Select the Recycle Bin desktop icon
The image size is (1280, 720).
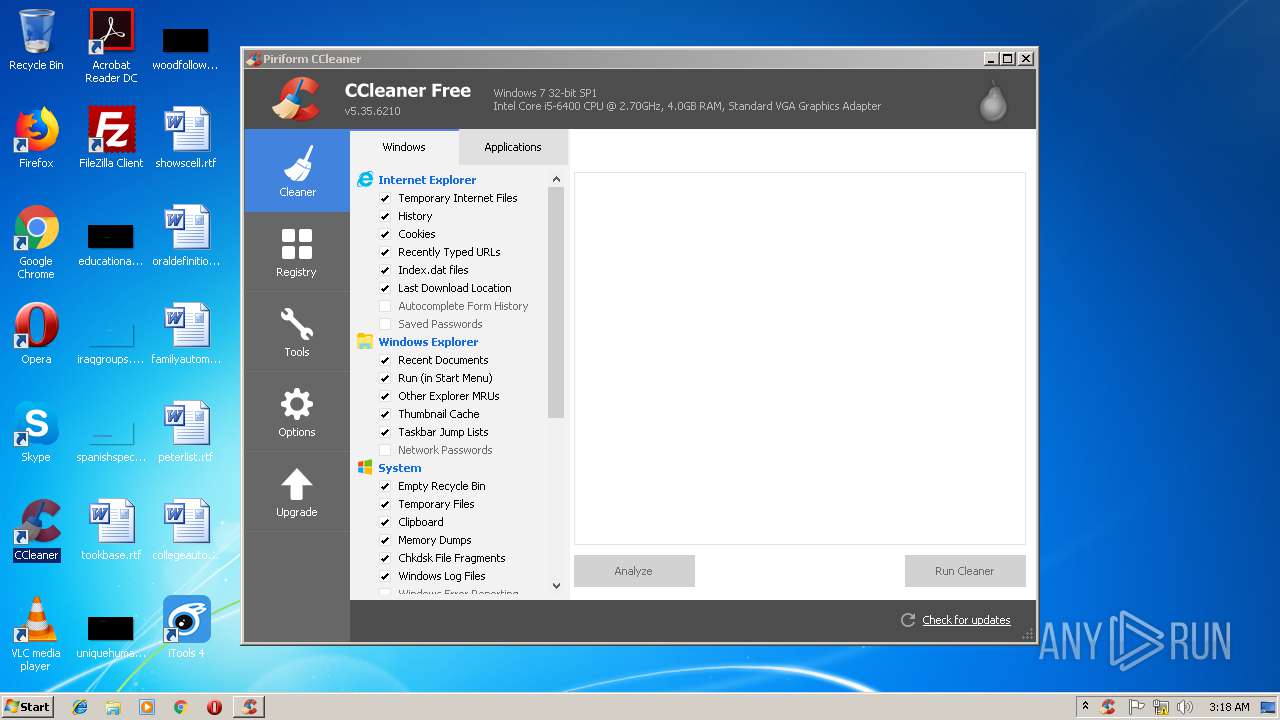pyautogui.click(x=36, y=40)
